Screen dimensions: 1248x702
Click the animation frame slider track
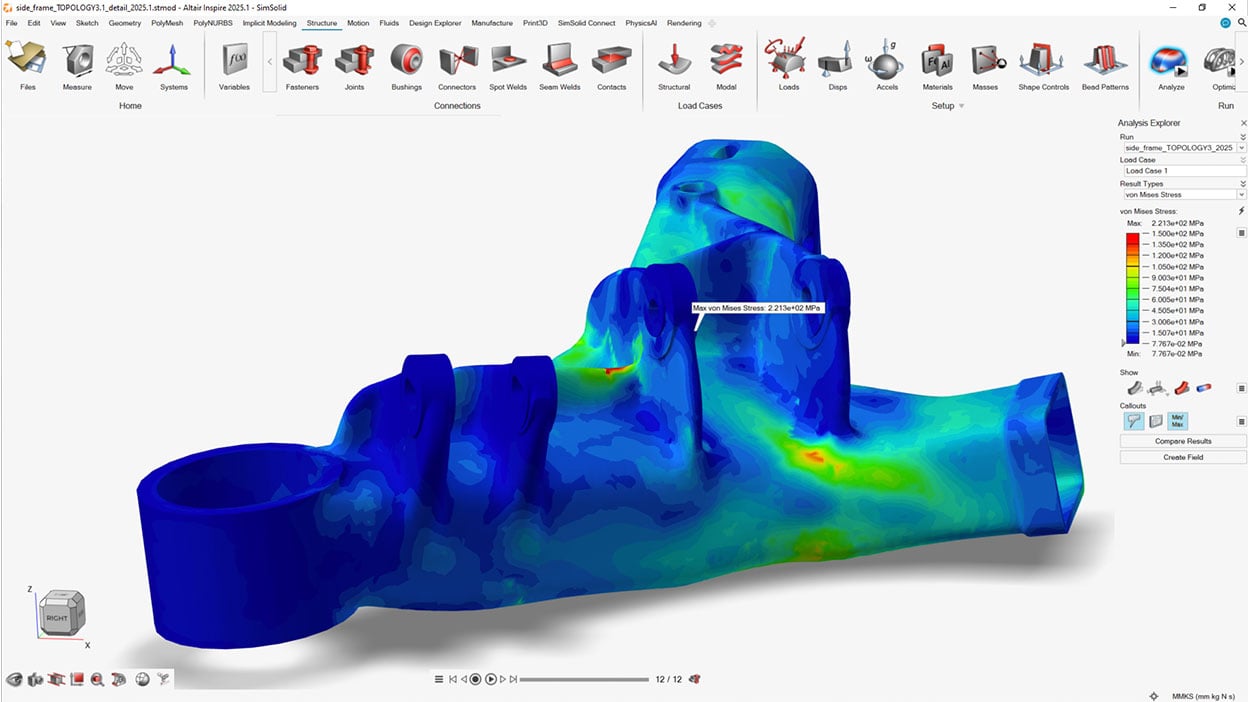tap(584, 680)
